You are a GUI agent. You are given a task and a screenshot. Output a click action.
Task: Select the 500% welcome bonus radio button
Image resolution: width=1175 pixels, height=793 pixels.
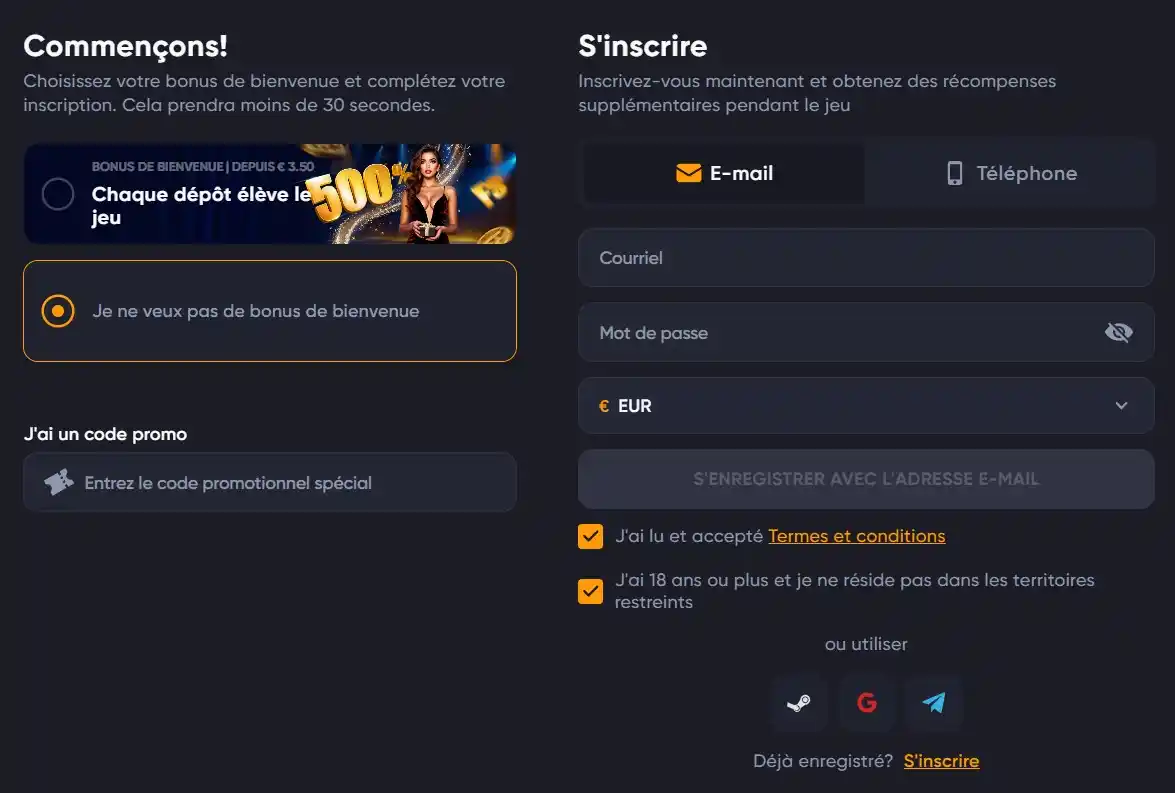click(58, 194)
